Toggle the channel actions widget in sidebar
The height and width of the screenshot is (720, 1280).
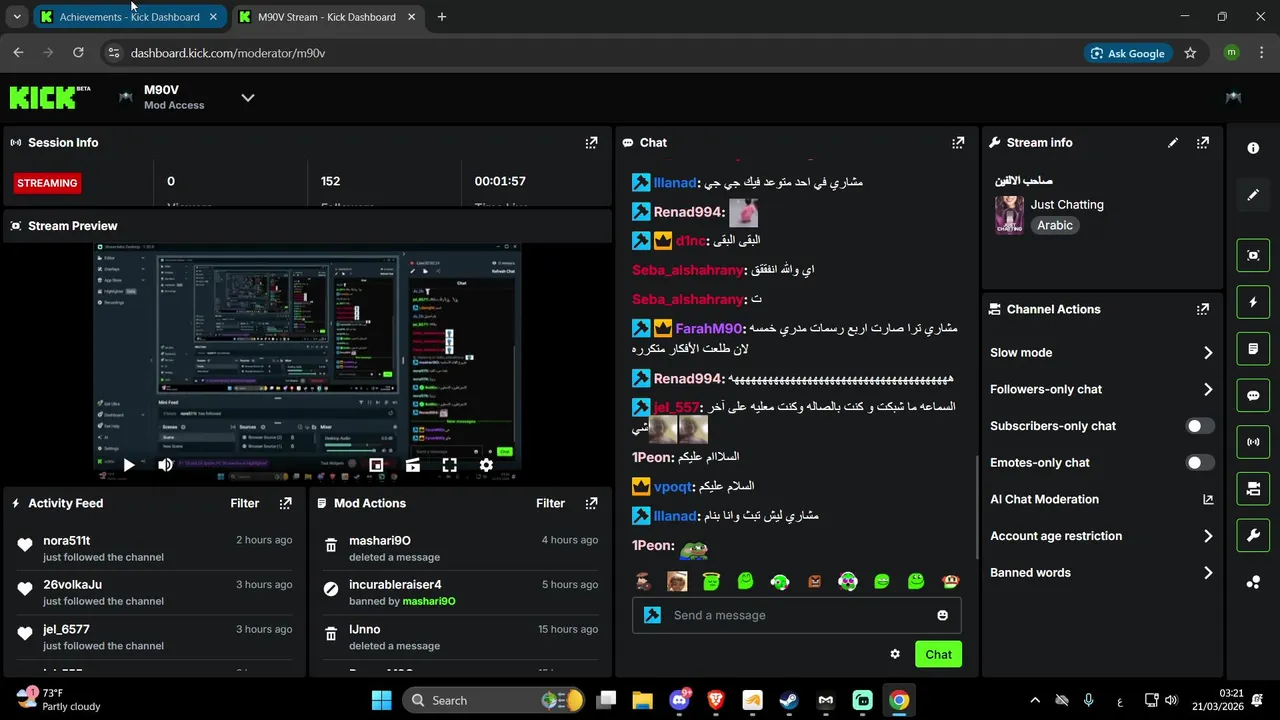tap(1253, 489)
